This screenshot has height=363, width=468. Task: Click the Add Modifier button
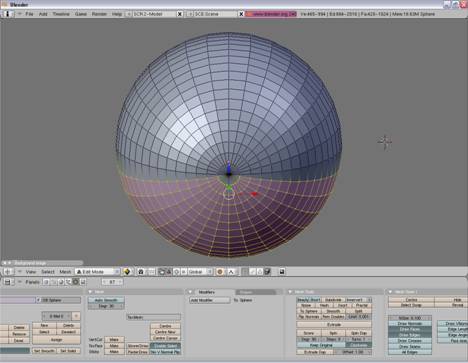(x=210, y=300)
